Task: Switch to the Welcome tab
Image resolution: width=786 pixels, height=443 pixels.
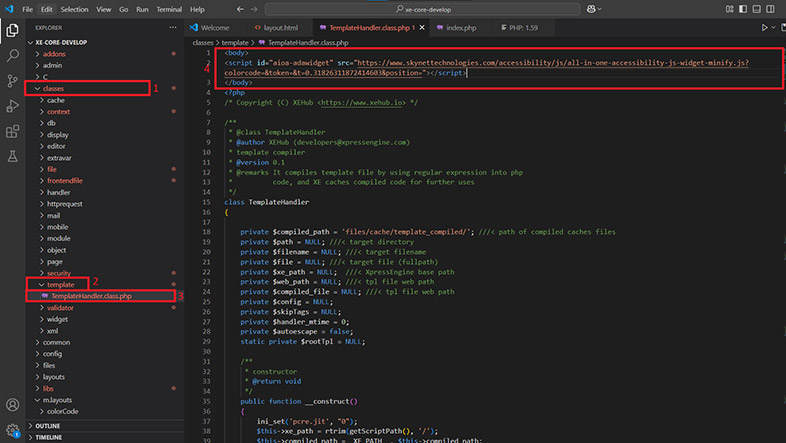Action: (x=216, y=28)
